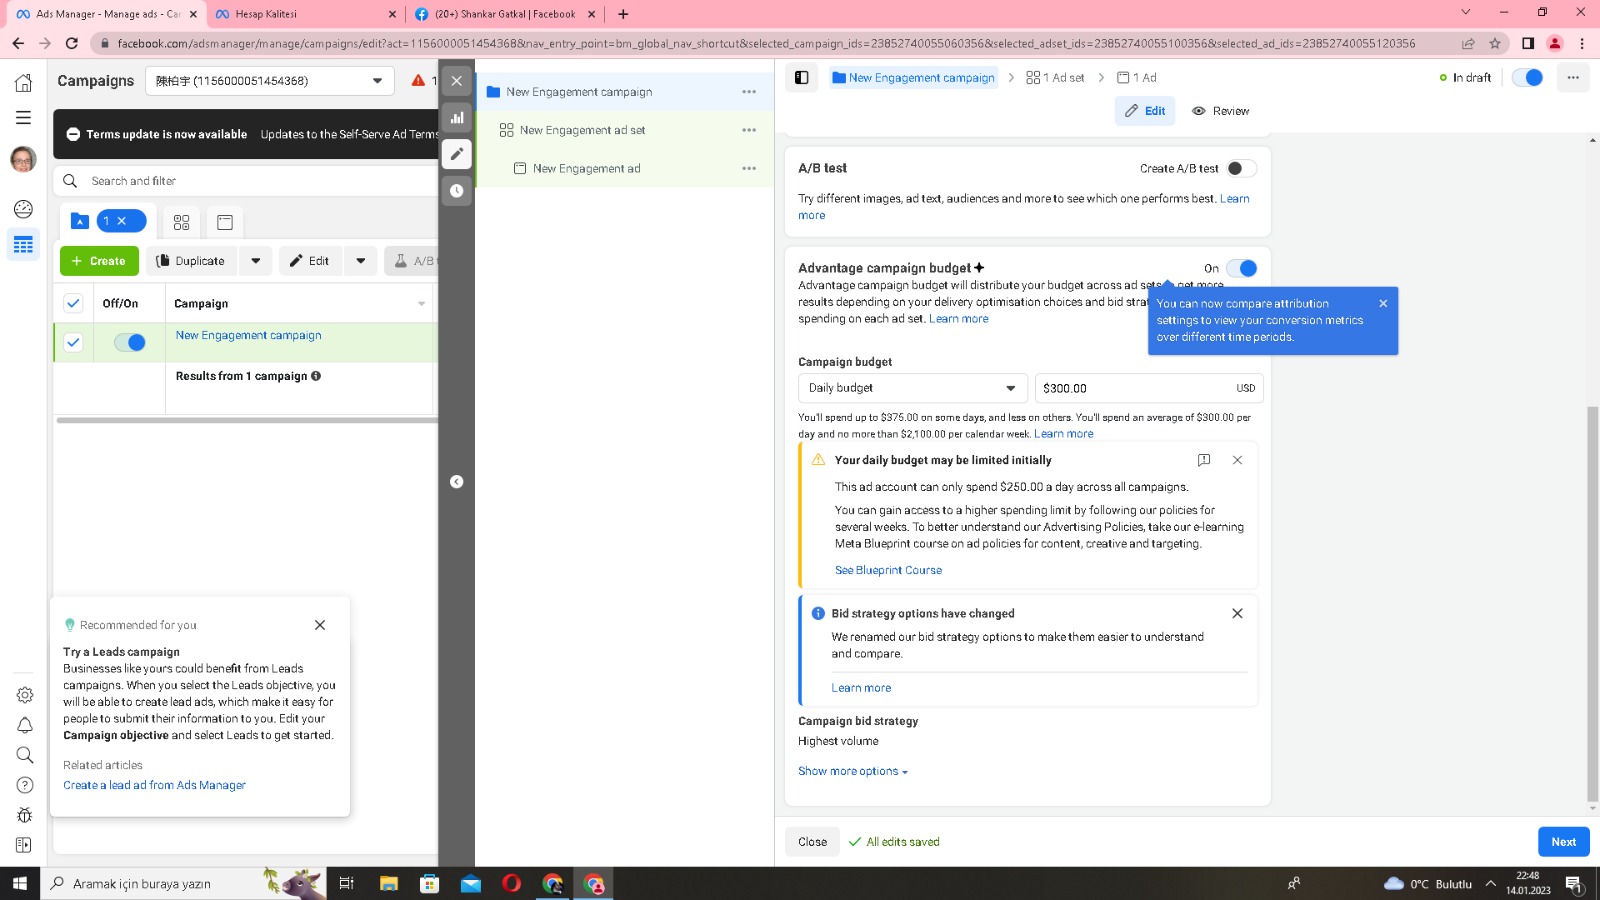Open more options for New Engagement ad
This screenshot has height=900, width=1600.
[x=749, y=168]
